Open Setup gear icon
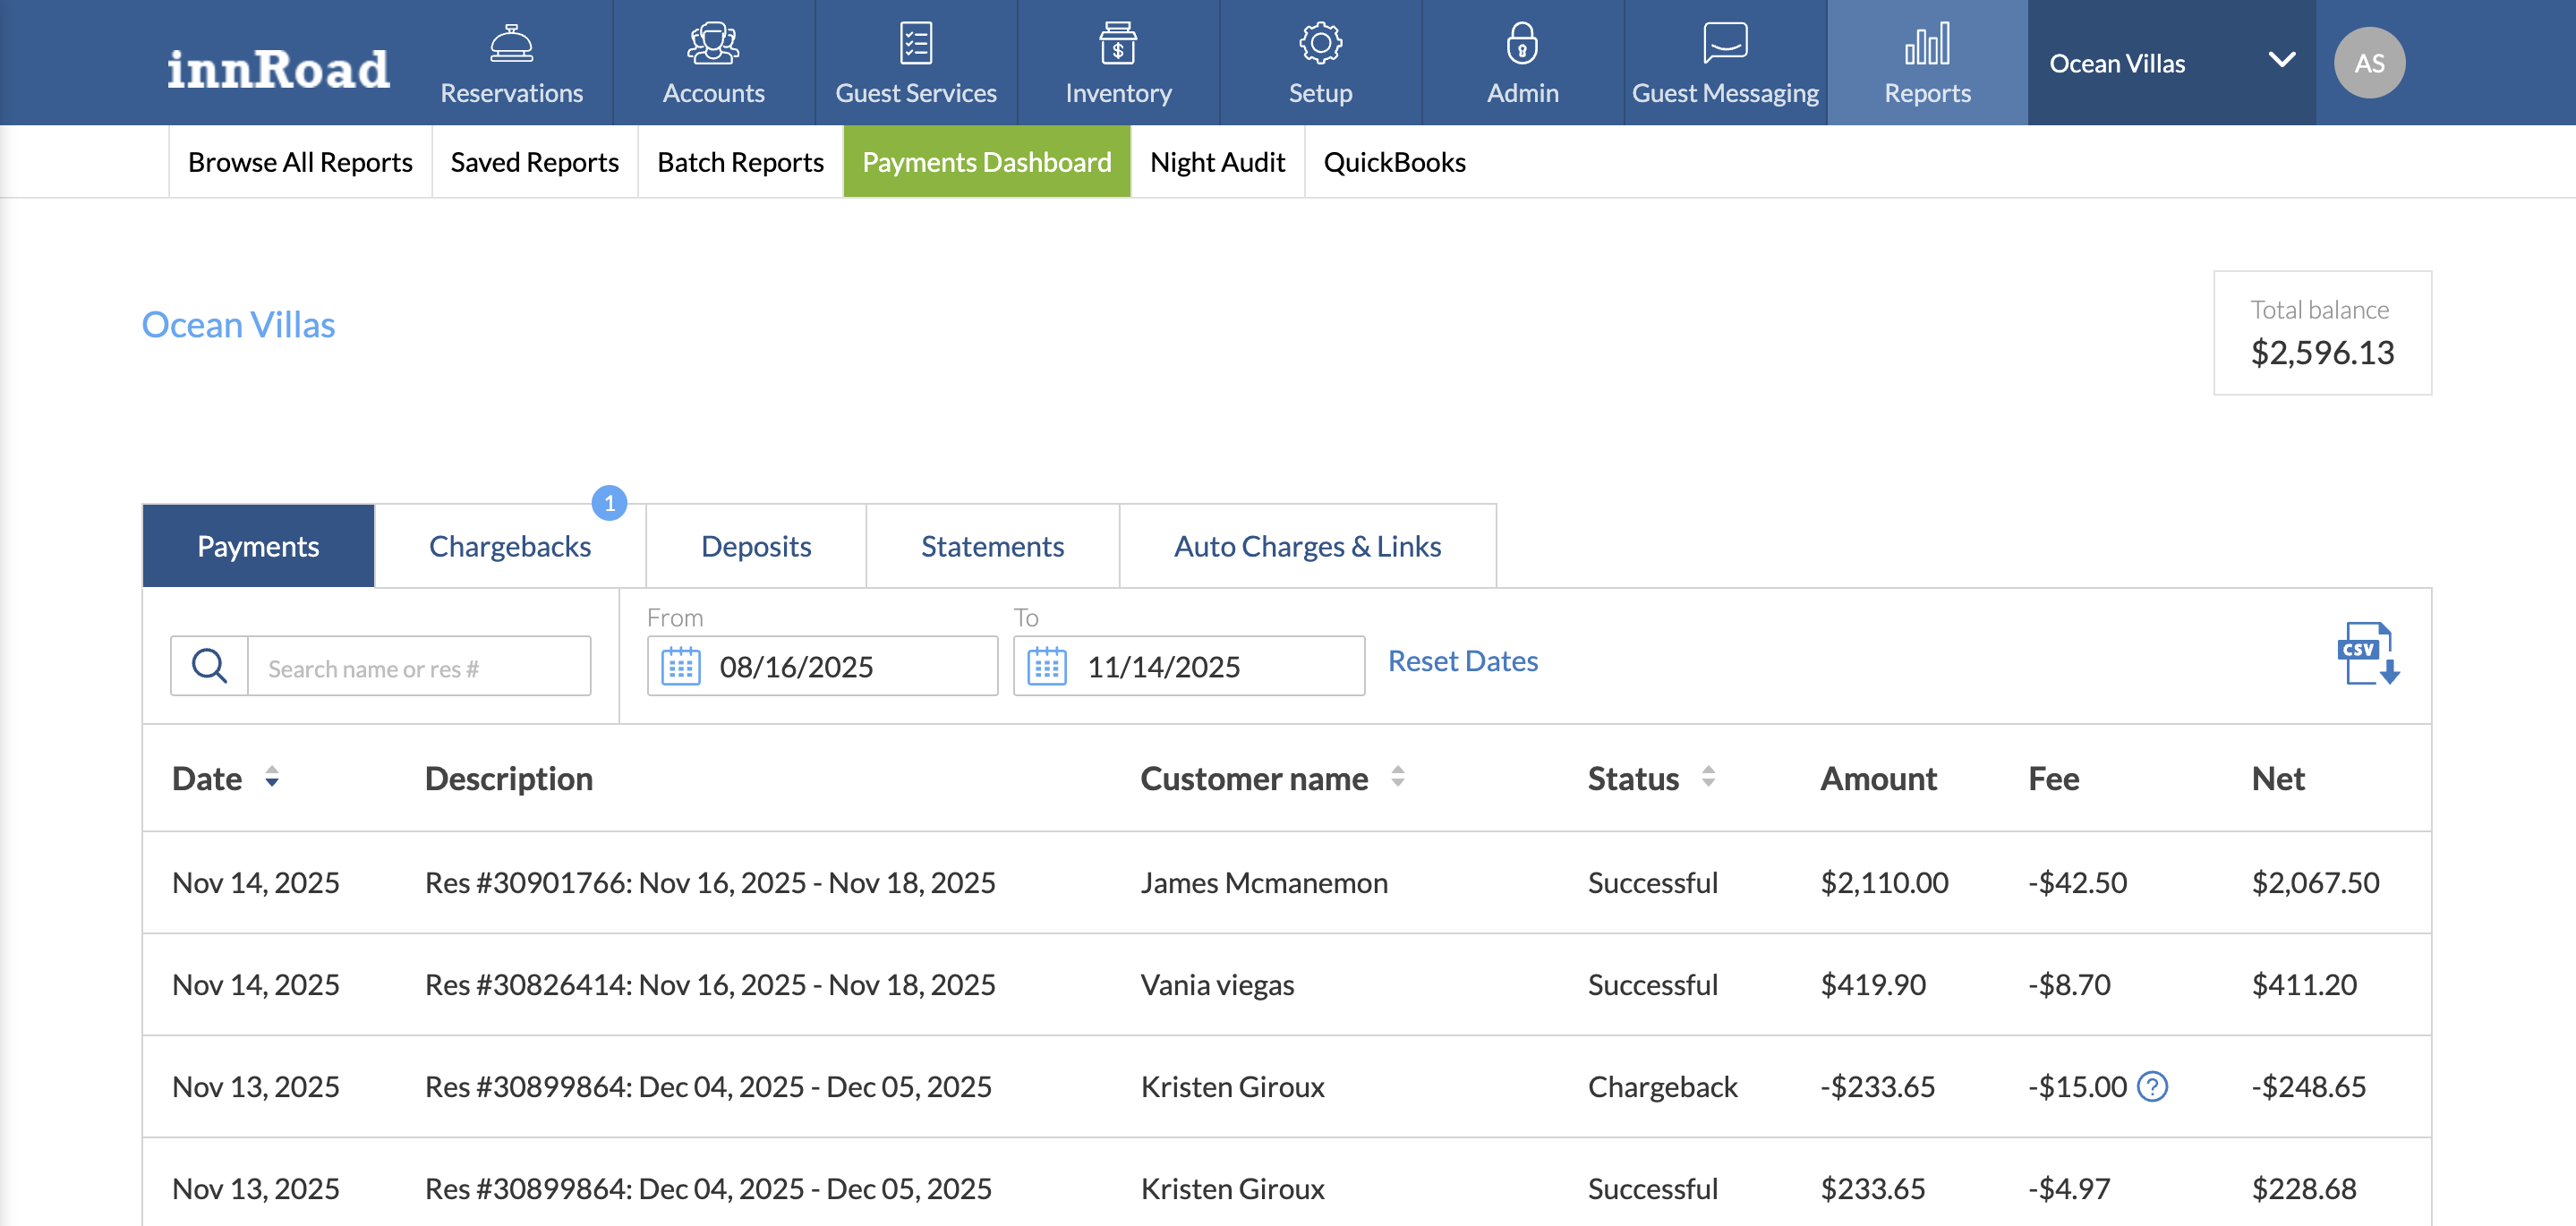Viewport: 2576px width, 1226px height. click(1319, 43)
